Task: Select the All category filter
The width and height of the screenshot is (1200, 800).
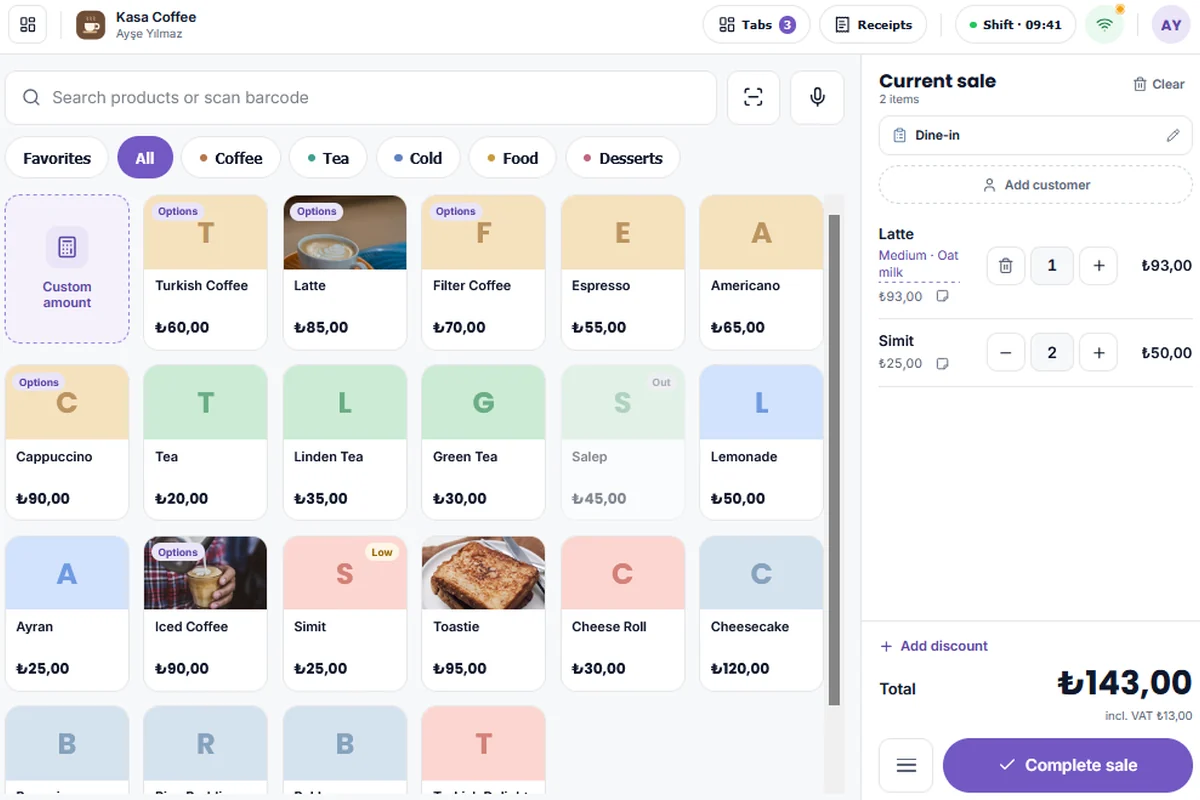Action: click(145, 158)
